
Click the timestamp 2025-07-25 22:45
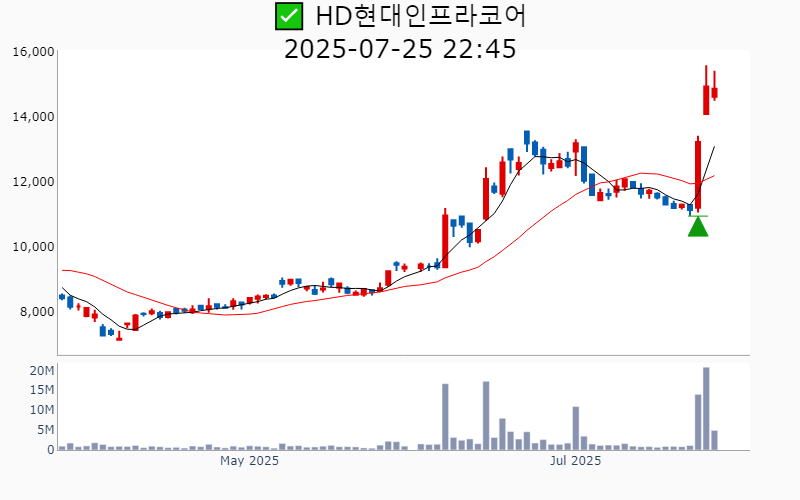[400, 49]
